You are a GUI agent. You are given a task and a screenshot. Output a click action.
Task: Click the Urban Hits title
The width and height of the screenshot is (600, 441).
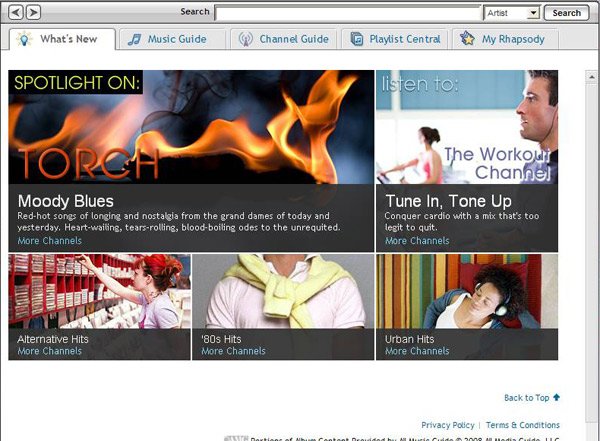click(409, 339)
